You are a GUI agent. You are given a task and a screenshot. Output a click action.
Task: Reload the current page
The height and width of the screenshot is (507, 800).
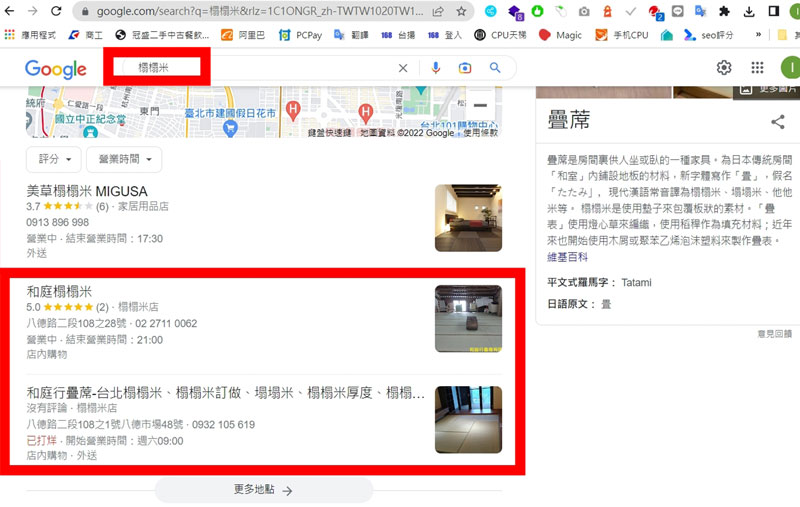coord(56,11)
